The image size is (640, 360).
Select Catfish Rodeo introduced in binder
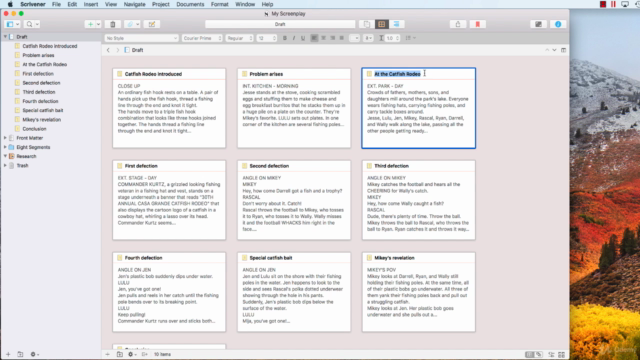click(x=50, y=46)
